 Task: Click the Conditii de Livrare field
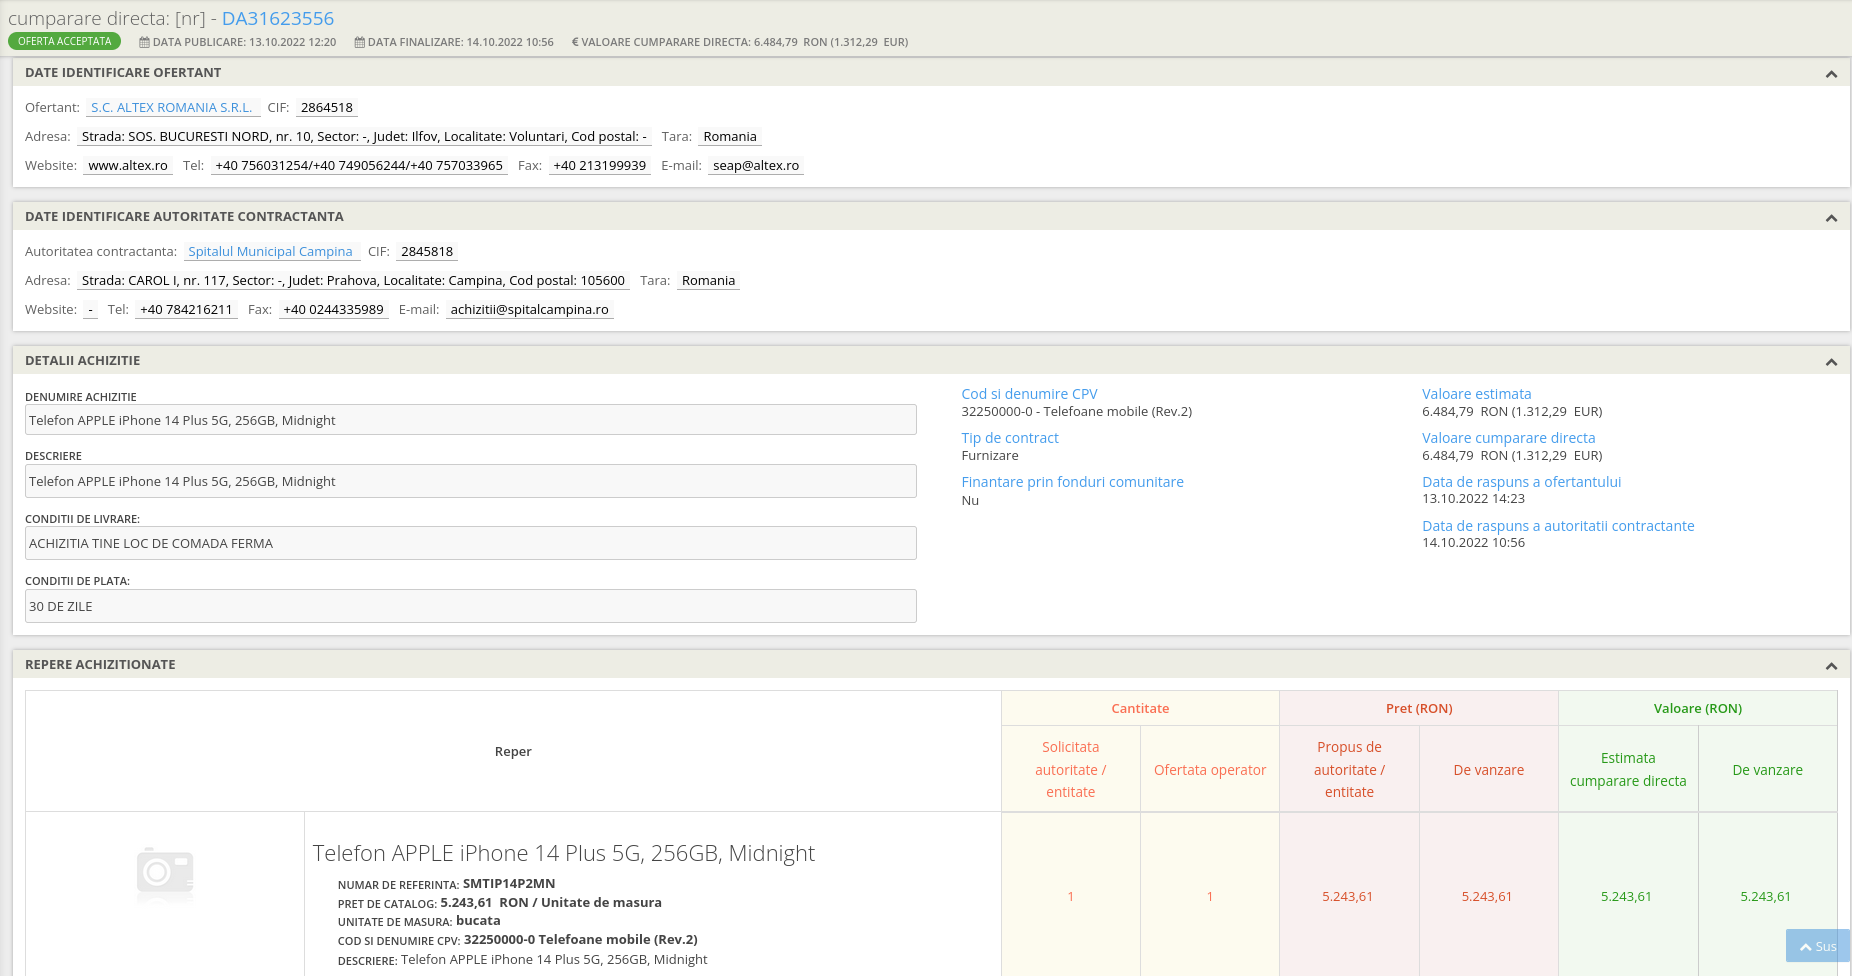coord(471,543)
